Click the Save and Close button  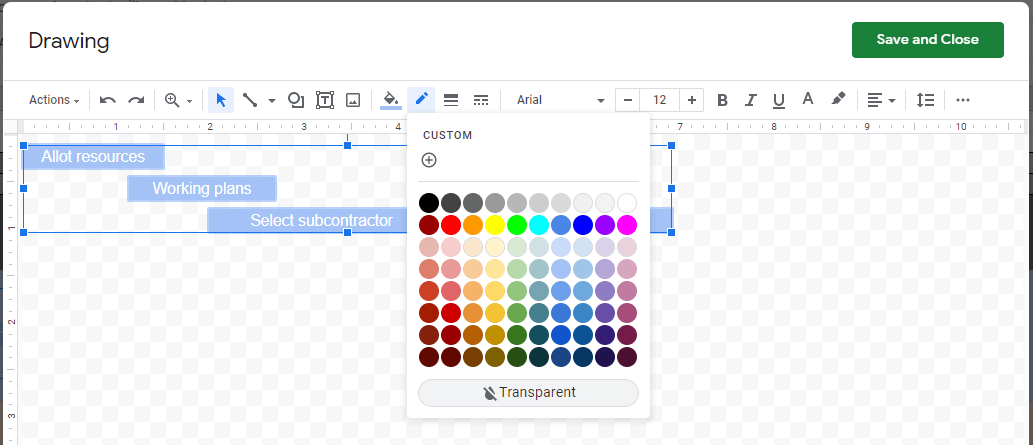click(927, 40)
